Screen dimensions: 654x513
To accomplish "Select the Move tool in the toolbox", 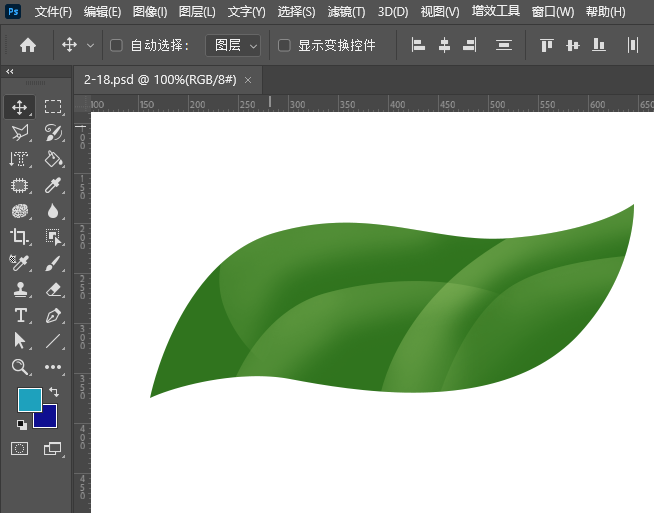I will 19,107.
